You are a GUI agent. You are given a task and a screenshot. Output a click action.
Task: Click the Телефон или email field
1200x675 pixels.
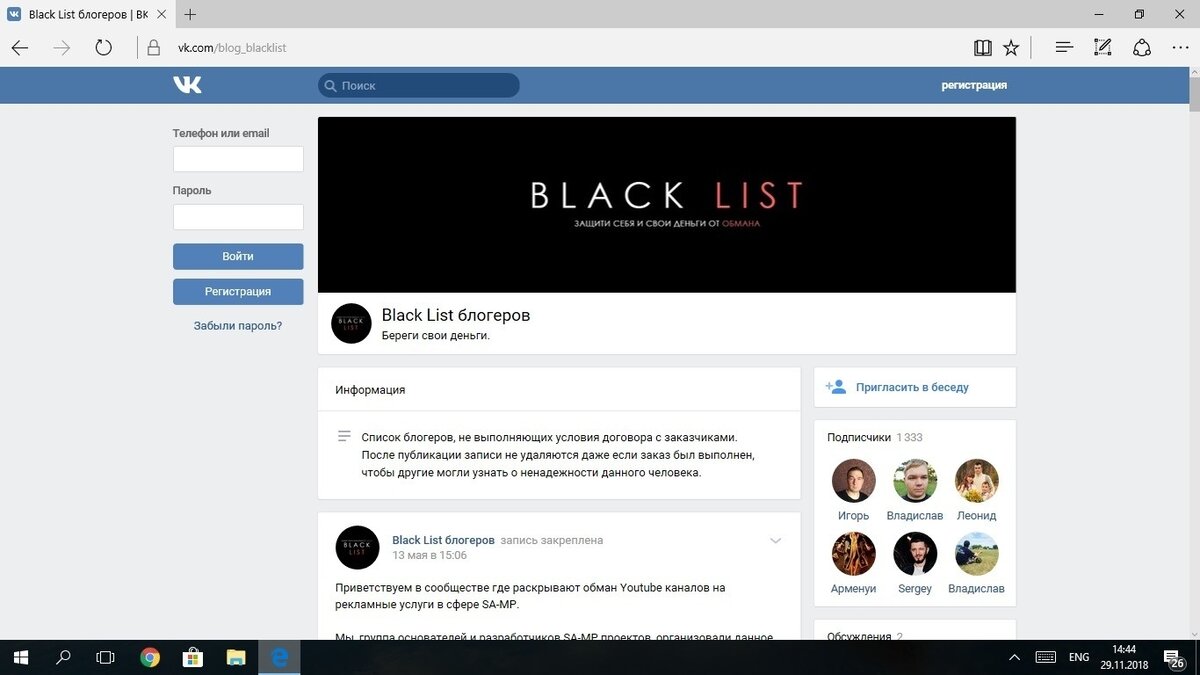(x=238, y=159)
